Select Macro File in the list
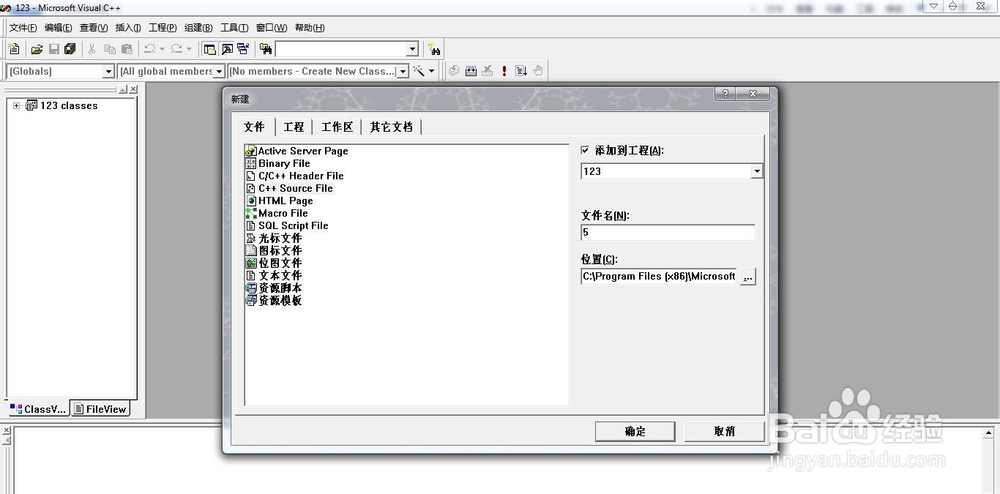 click(x=277, y=214)
